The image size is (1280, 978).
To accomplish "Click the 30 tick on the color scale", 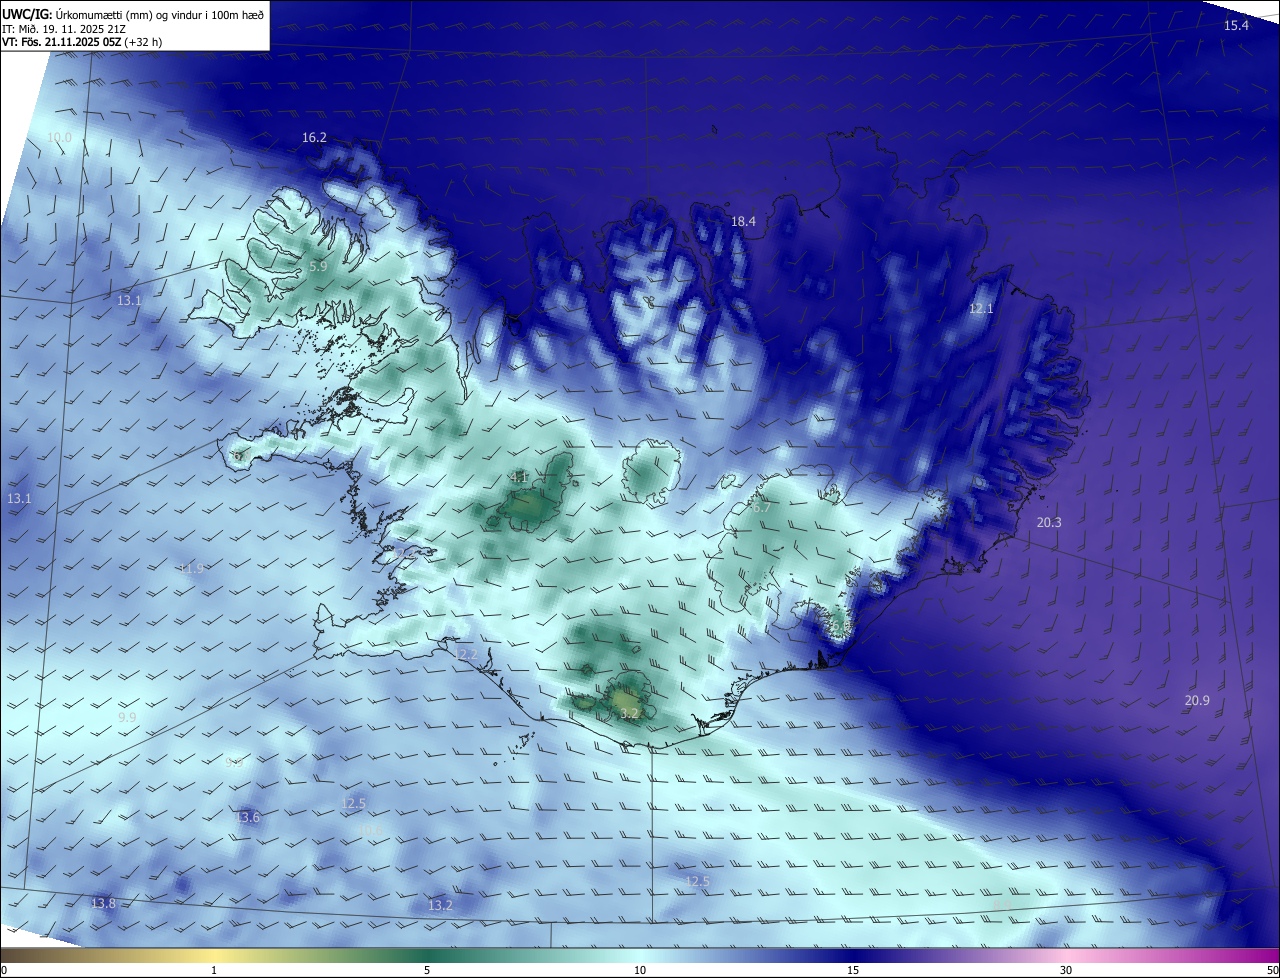I will tap(1066, 970).
